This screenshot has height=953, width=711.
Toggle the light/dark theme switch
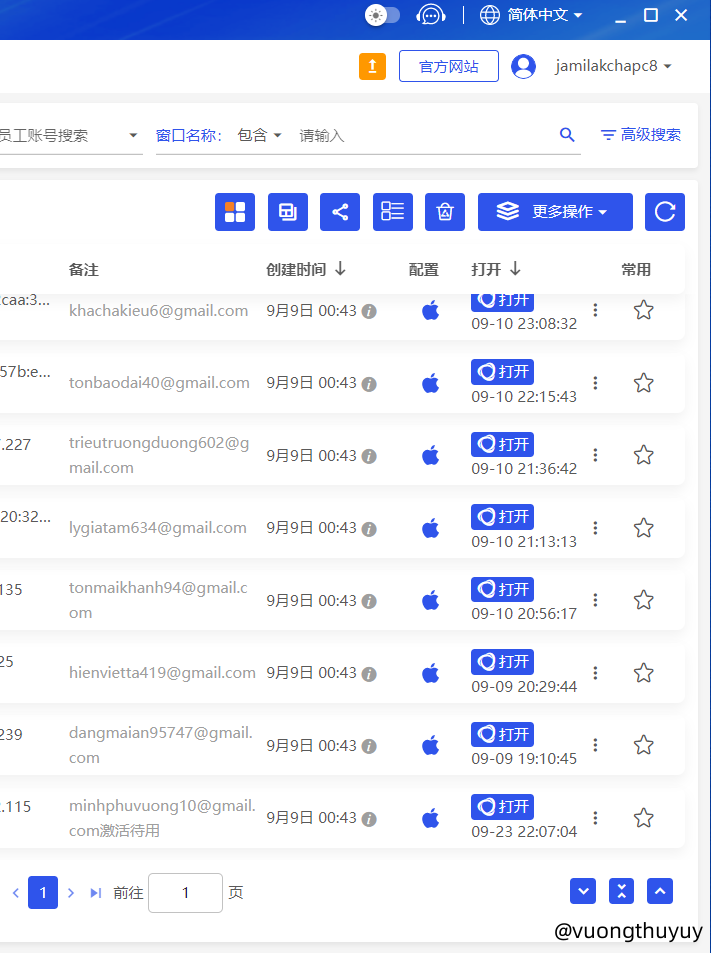(383, 15)
